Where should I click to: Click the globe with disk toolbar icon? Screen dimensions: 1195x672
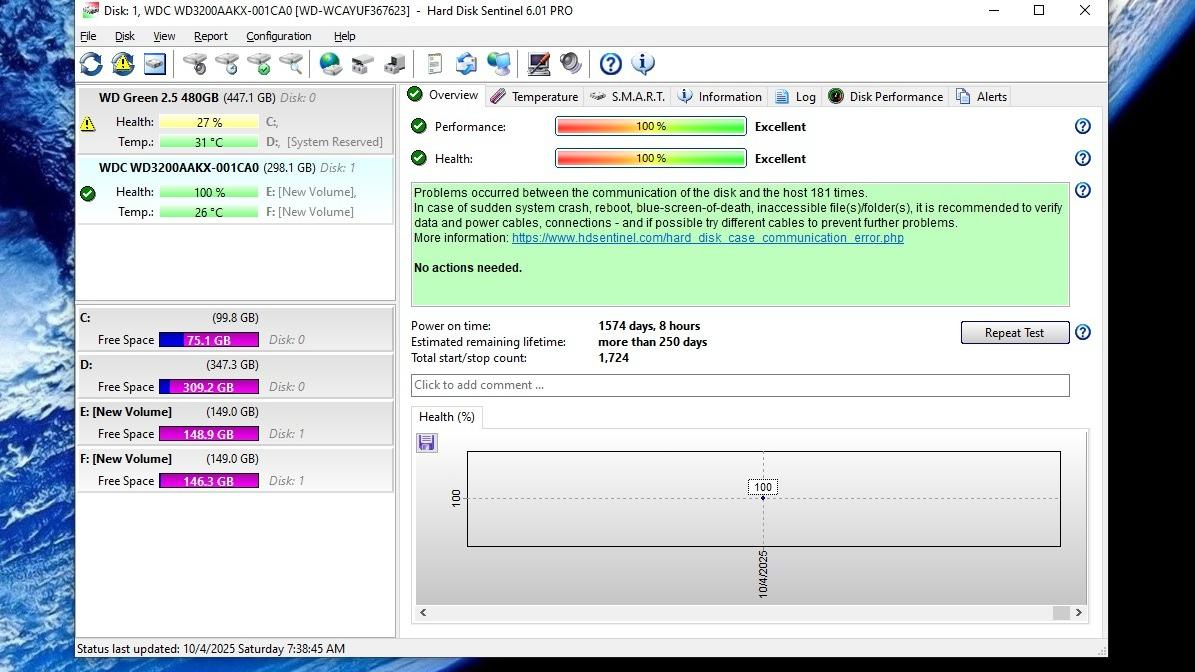(x=330, y=64)
